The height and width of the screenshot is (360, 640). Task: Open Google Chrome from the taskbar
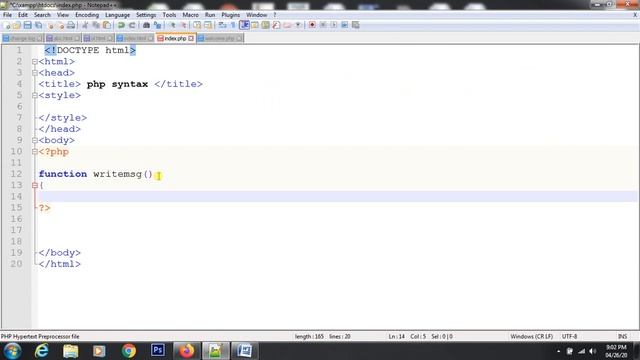coord(129,351)
